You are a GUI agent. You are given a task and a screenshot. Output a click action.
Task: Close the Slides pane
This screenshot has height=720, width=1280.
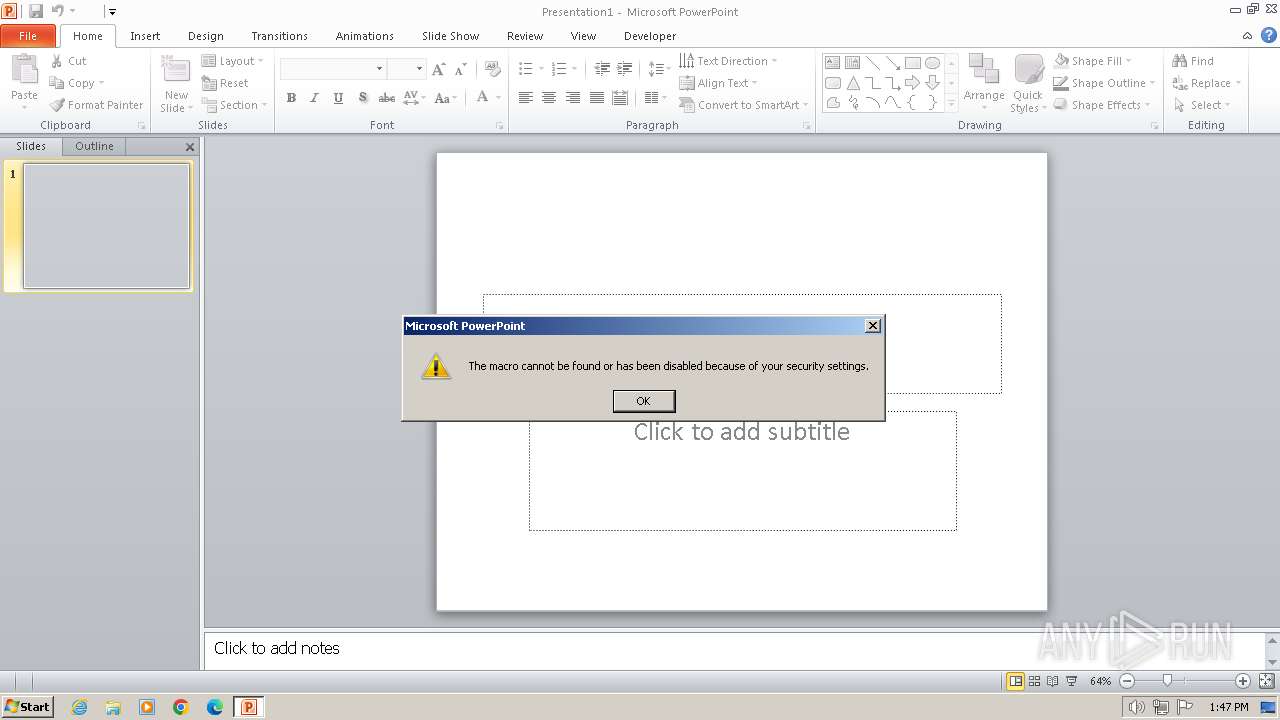click(x=190, y=147)
